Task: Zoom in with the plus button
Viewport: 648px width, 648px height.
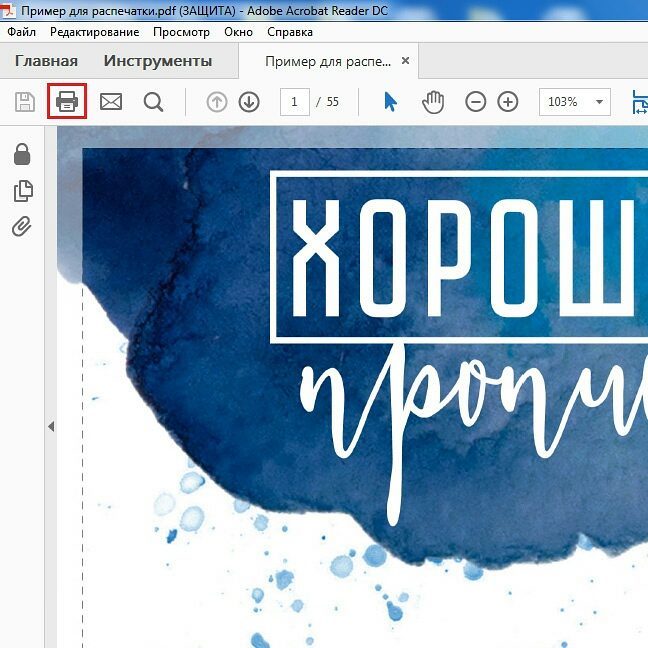Action: (508, 102)
